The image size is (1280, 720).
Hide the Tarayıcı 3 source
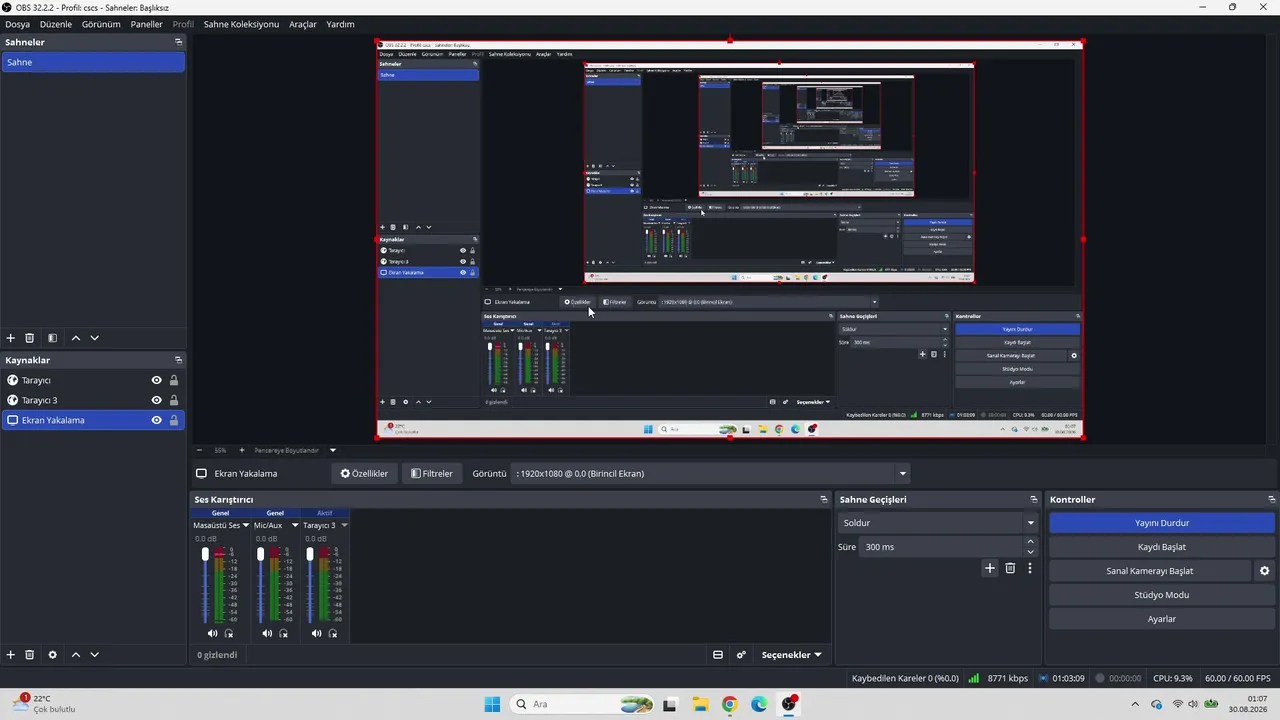tap(156, 400)
